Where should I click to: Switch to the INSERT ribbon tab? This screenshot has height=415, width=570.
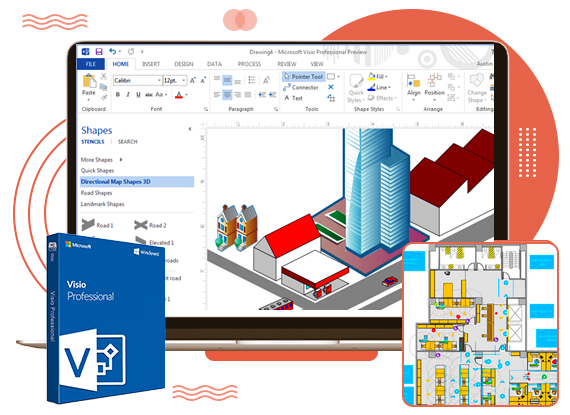point(151,64)
